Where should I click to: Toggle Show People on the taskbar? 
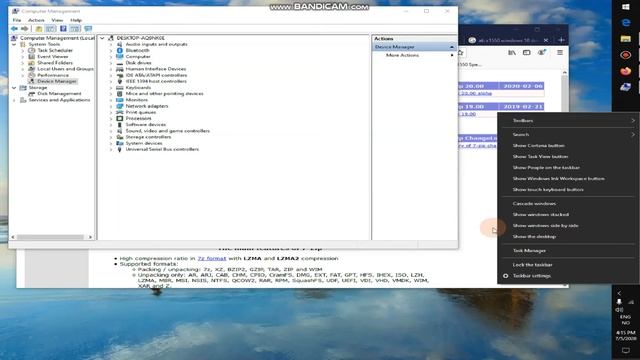click(x=568, y=167)
